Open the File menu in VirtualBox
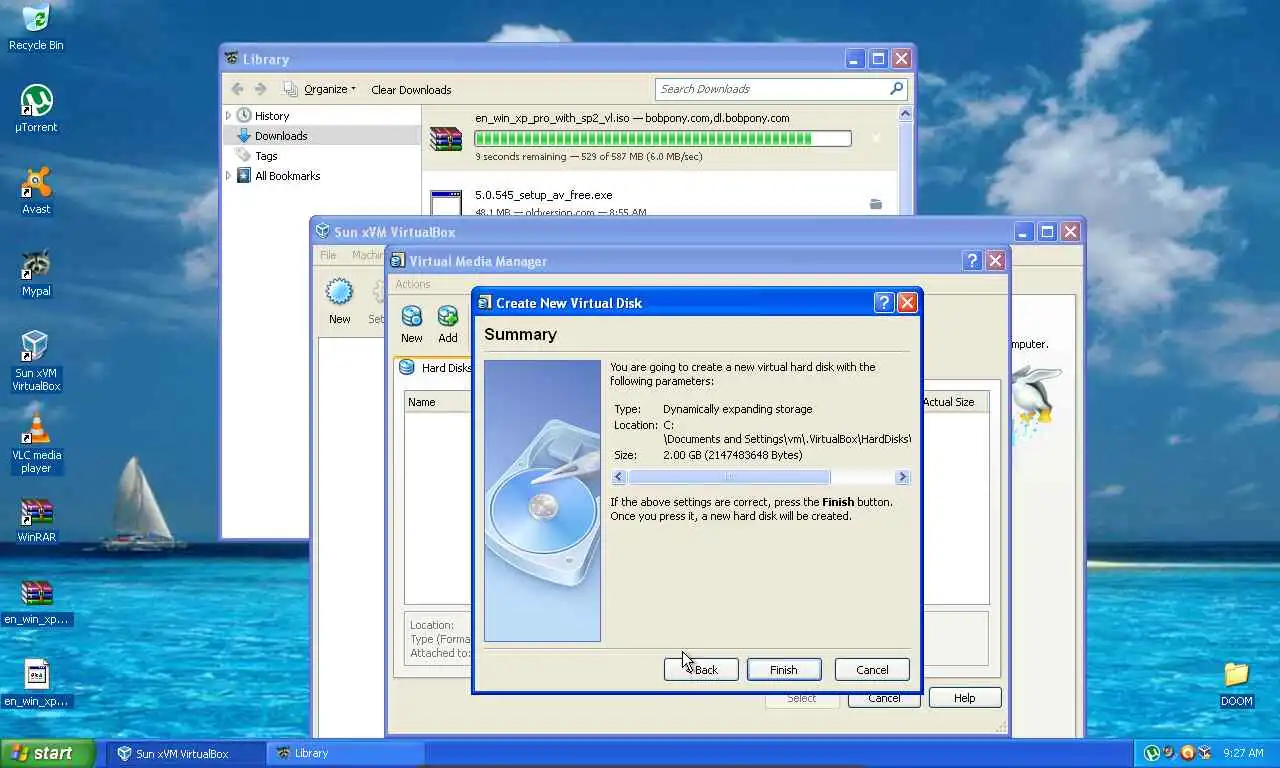 coord(328,255)
